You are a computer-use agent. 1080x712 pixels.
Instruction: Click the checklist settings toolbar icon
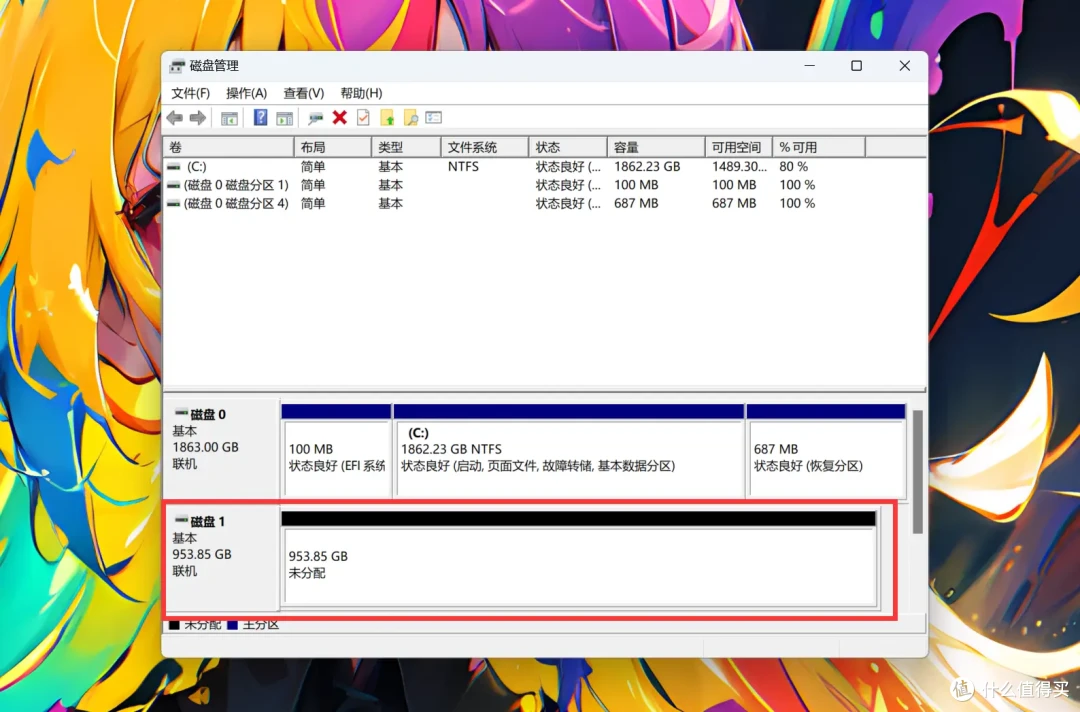[433, 118]
